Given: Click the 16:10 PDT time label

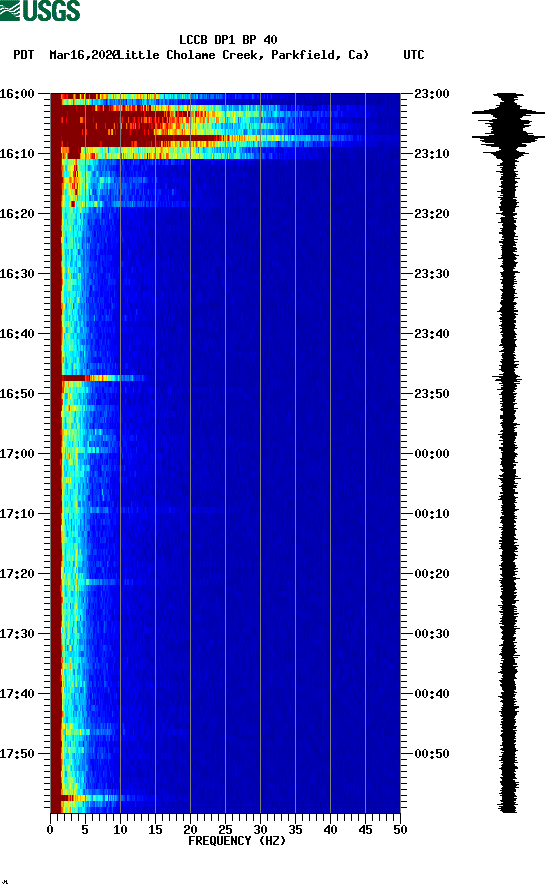Looking at the screenshot, I should coord(17,154).
